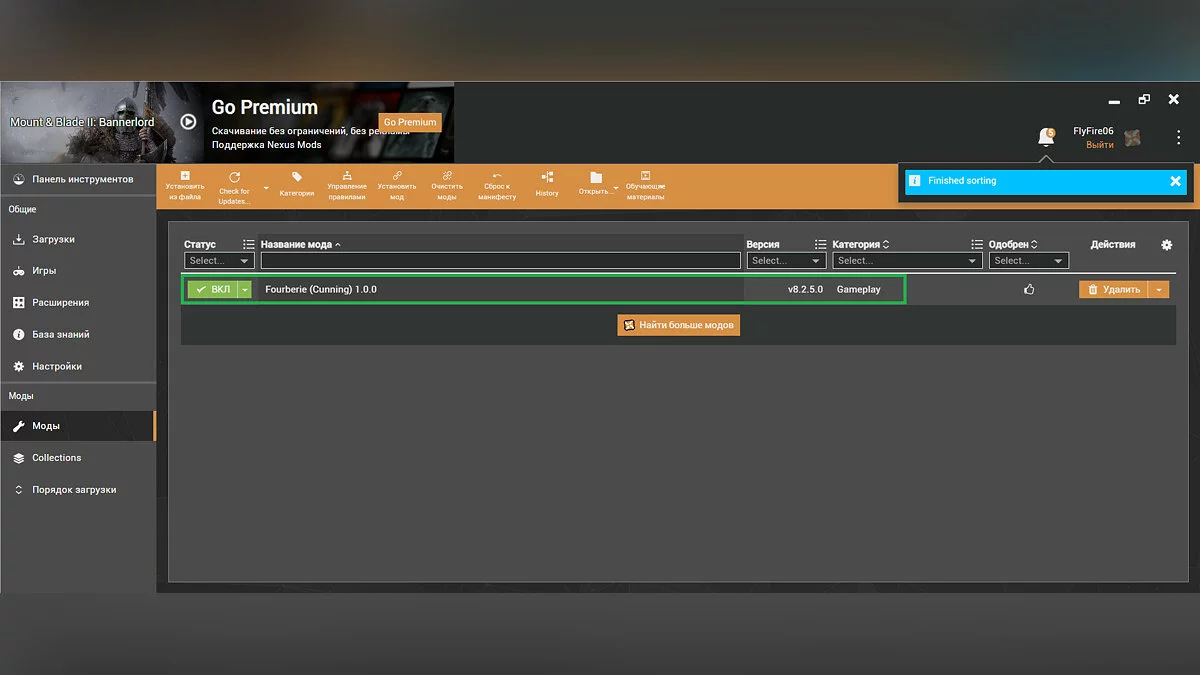Open Tutorials (Обучающие материалы) icon
This screenshot has width=1200, height=675.
(x=646, y=176)
